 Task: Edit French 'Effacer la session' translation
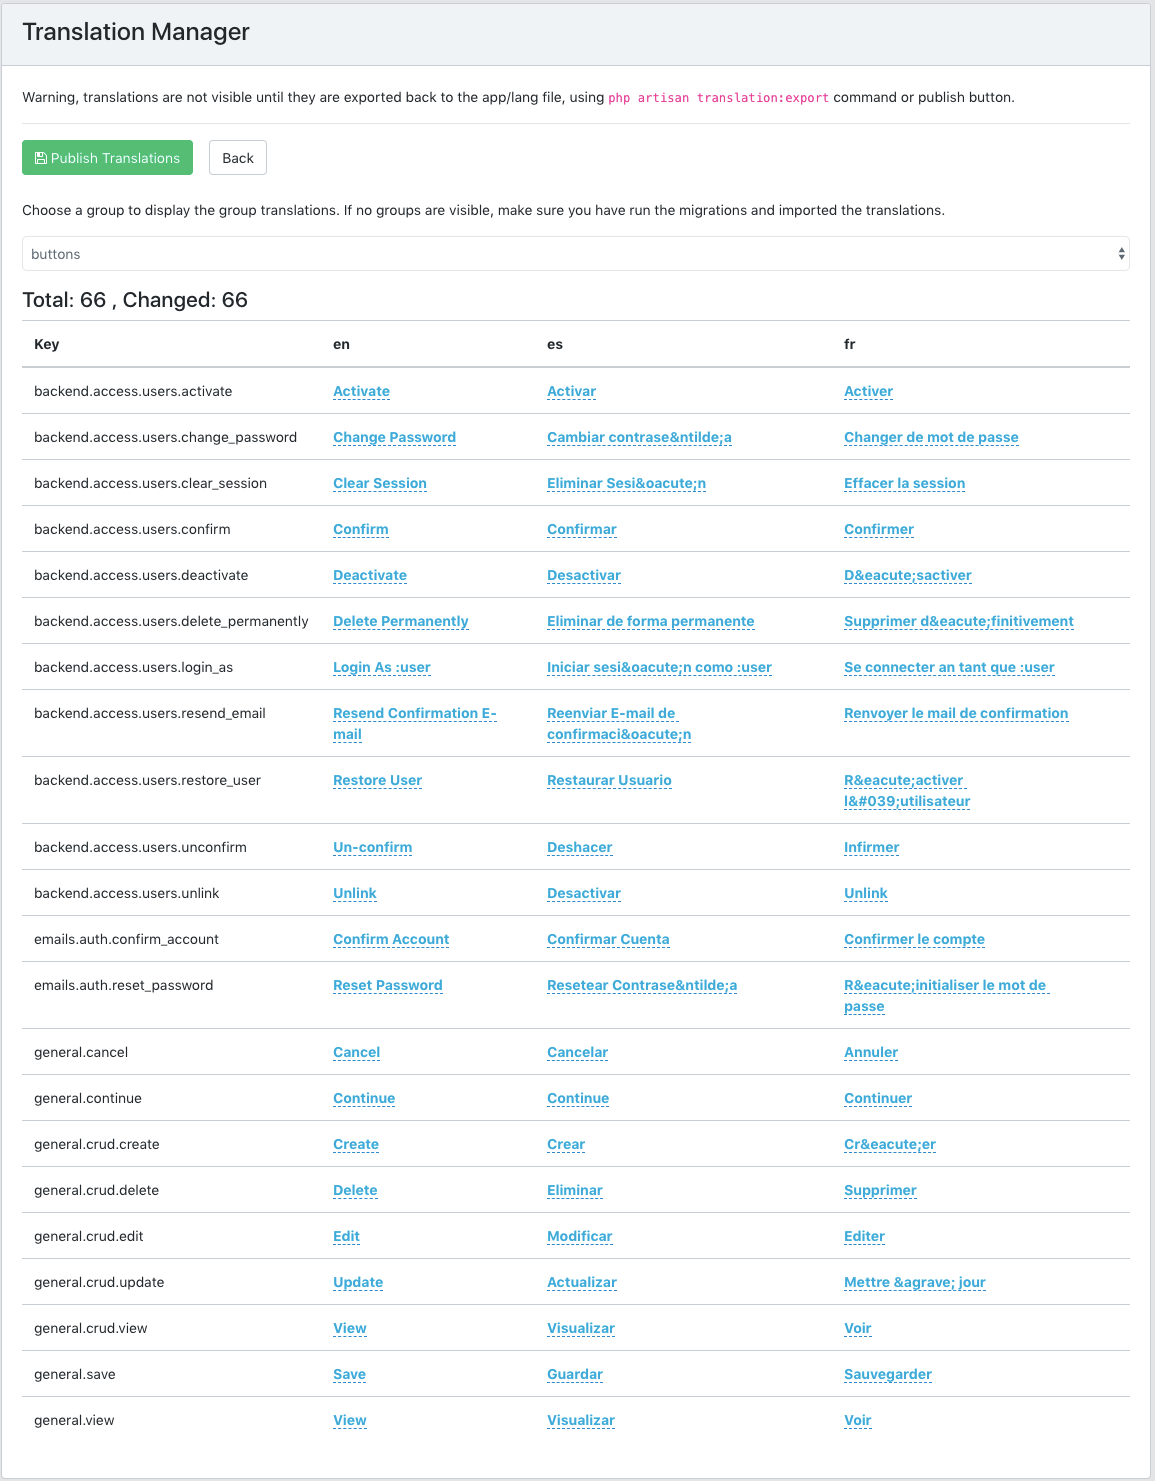coord(904,484)
